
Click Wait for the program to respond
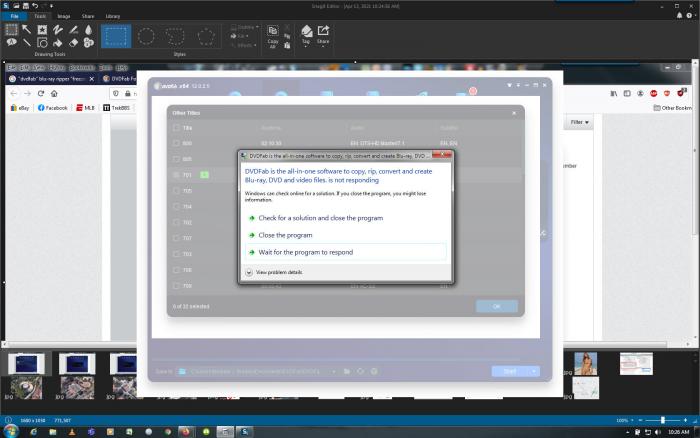coord(305,252)
